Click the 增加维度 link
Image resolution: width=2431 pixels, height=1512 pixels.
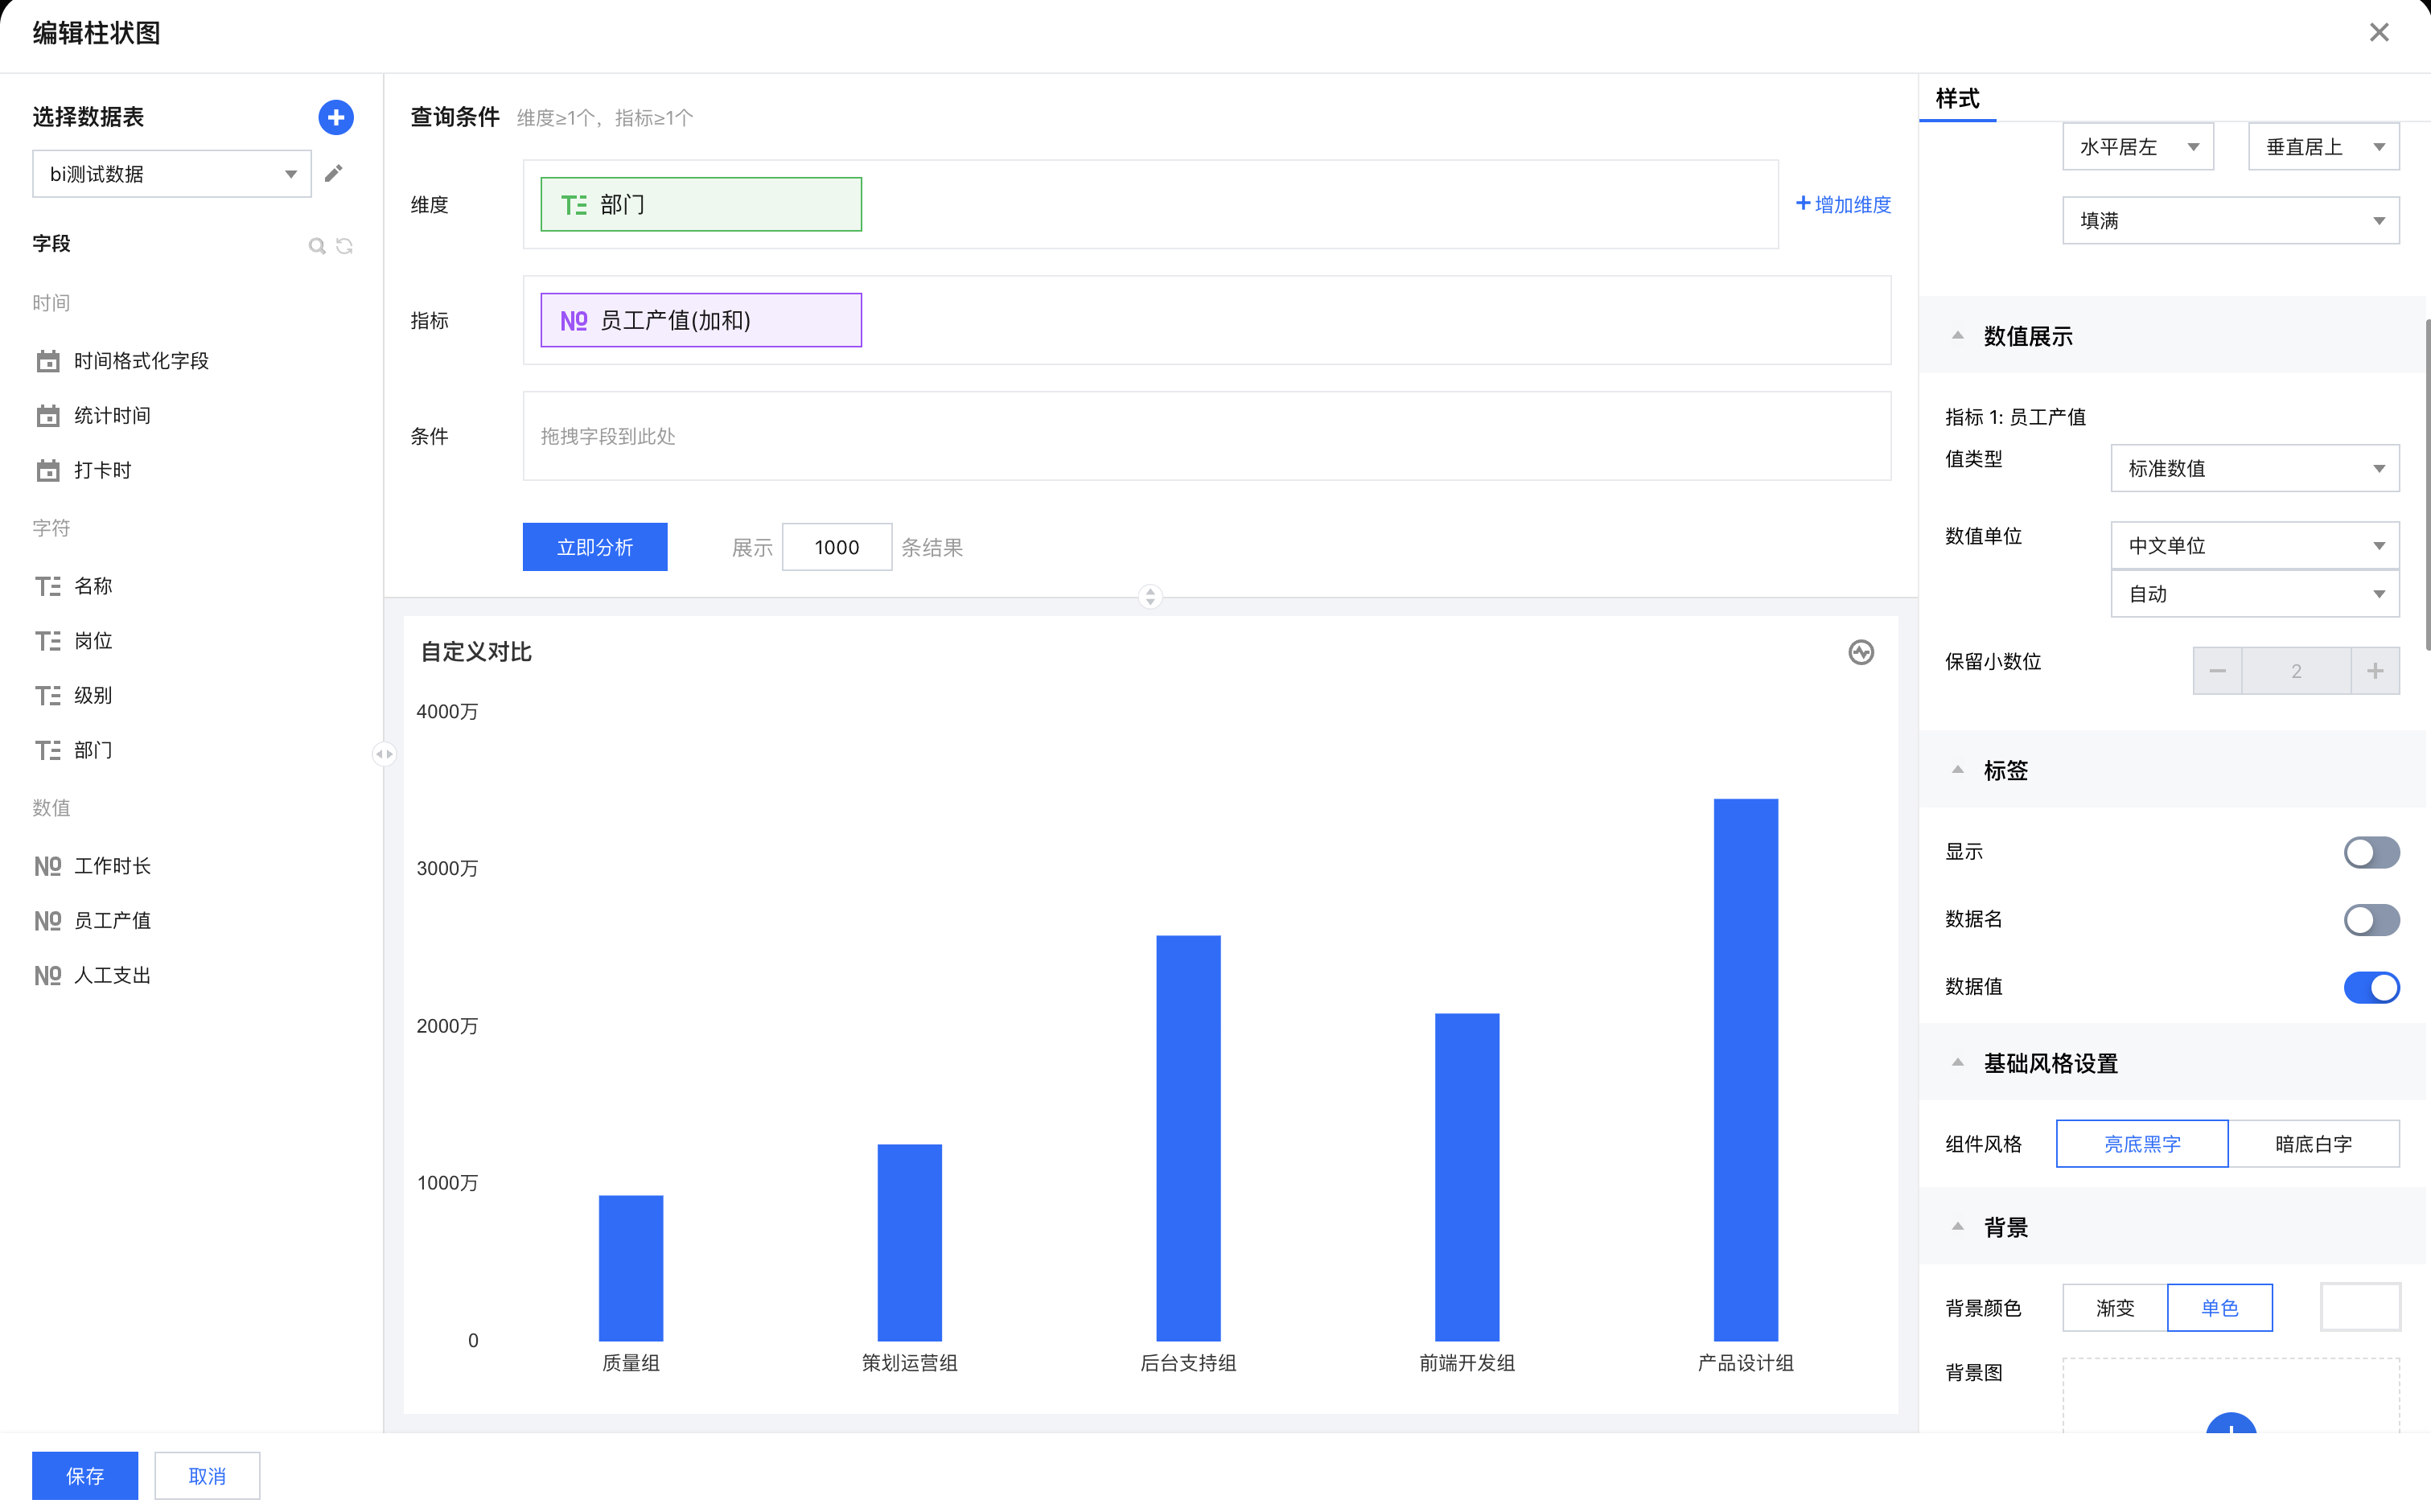pos(1843,204)
